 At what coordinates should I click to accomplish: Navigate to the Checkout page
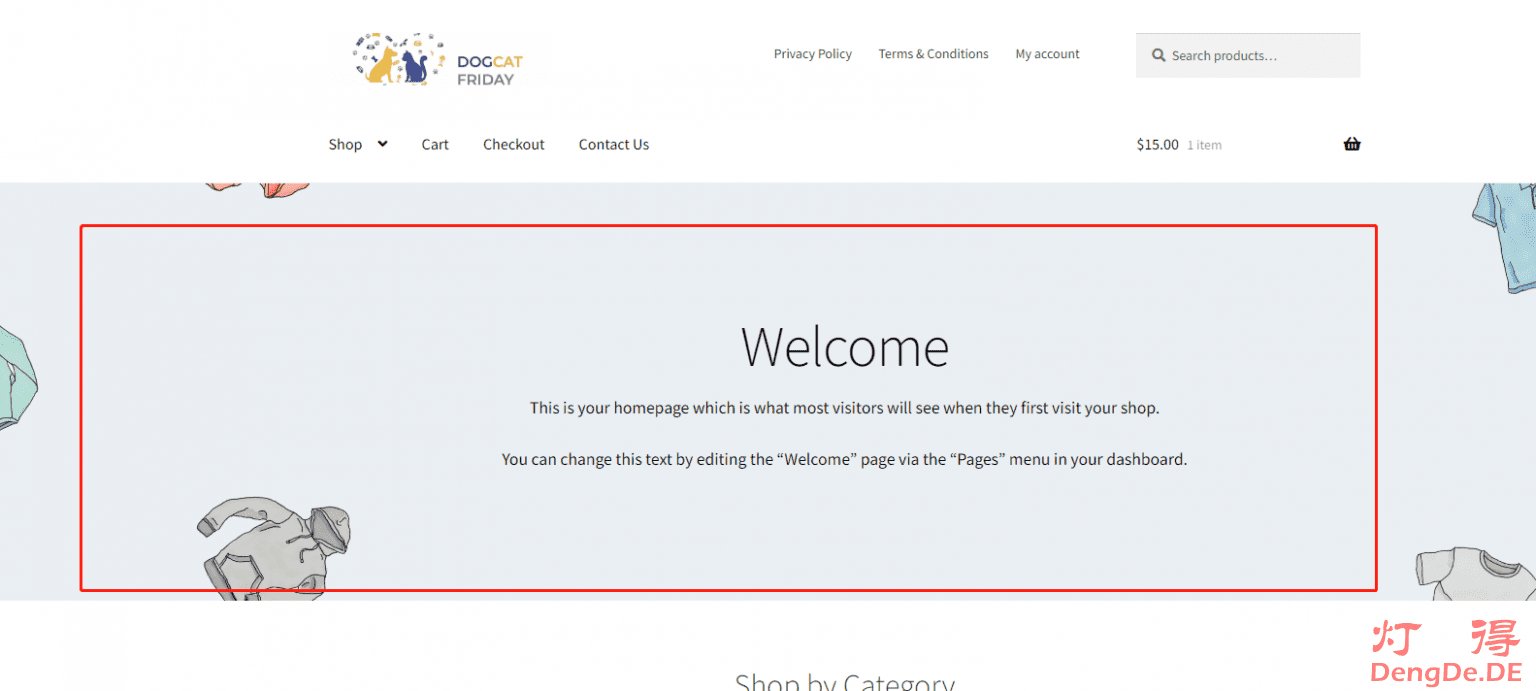514,145
